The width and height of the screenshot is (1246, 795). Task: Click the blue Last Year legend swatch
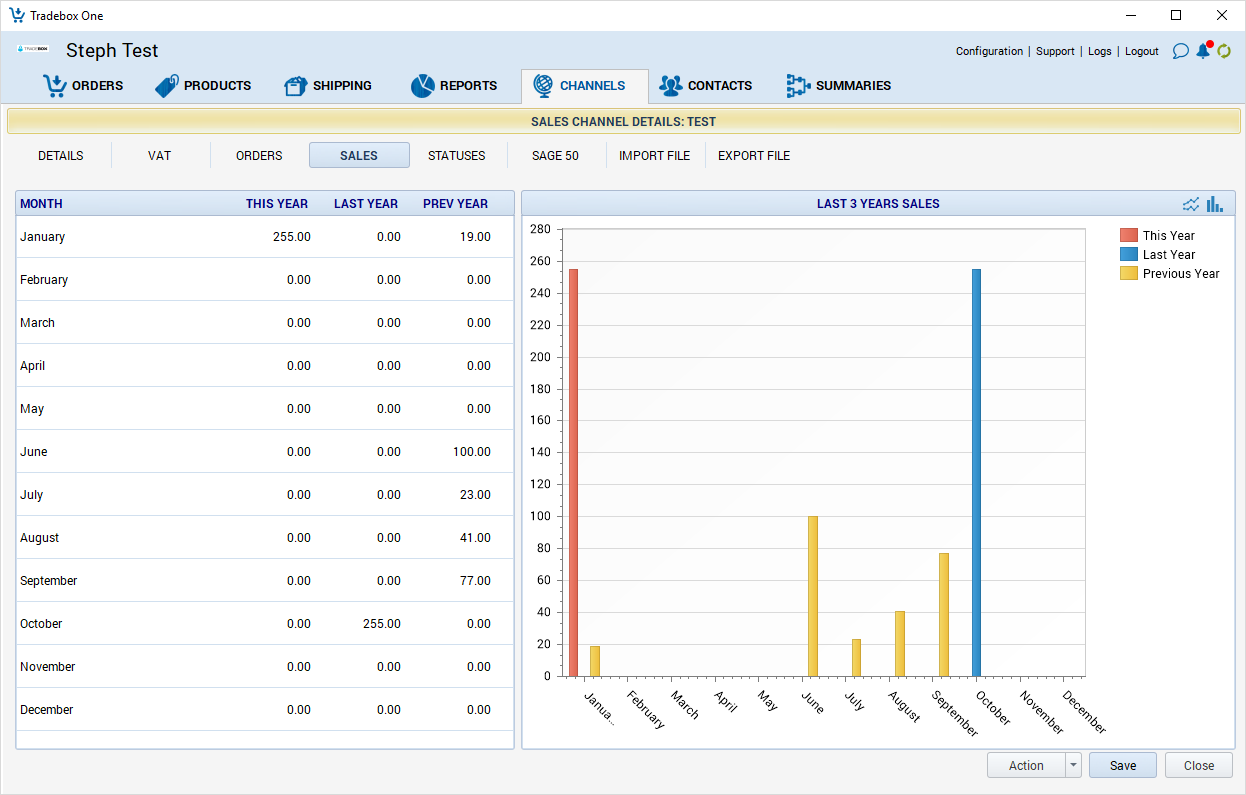click(x=1128, y=255)
